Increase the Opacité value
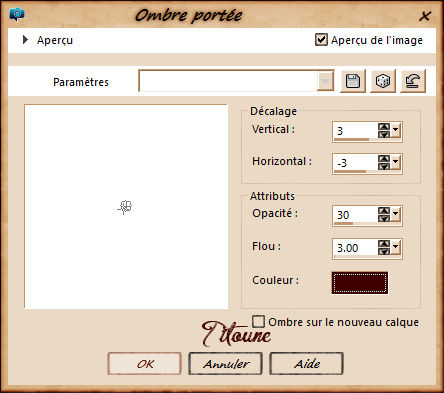The image size is (444, 393). click(384, 211)
